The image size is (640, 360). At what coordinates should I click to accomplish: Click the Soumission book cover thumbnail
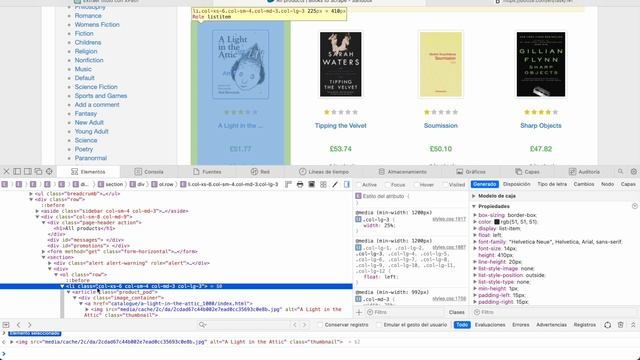(x=441, y=64)
